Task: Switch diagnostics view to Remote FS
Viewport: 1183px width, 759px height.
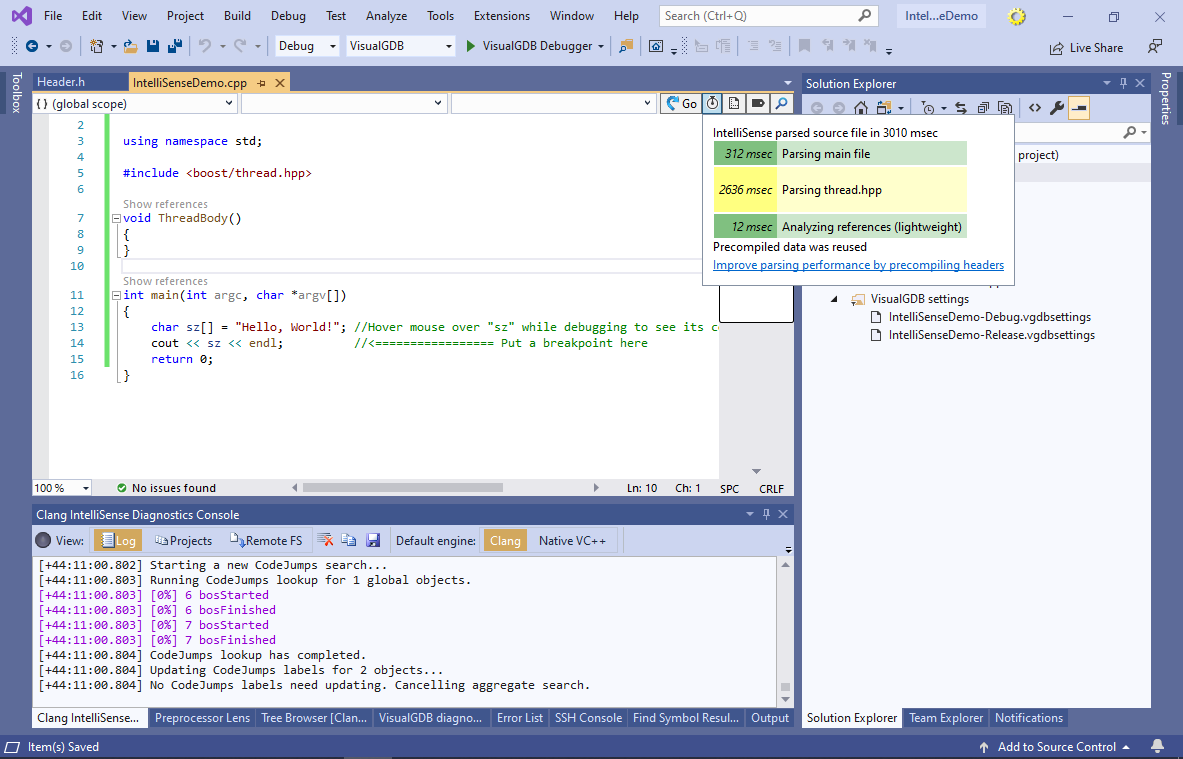Action: coord(266,540)
